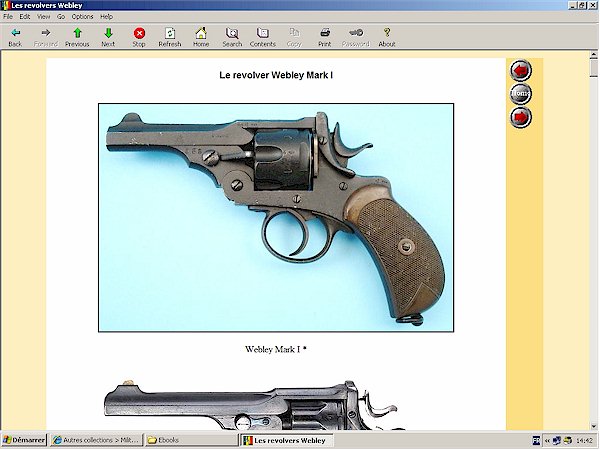Screen dimensions: 600x450
Task: Click the FR language indicator in taskbar
Action: (536, 441)
